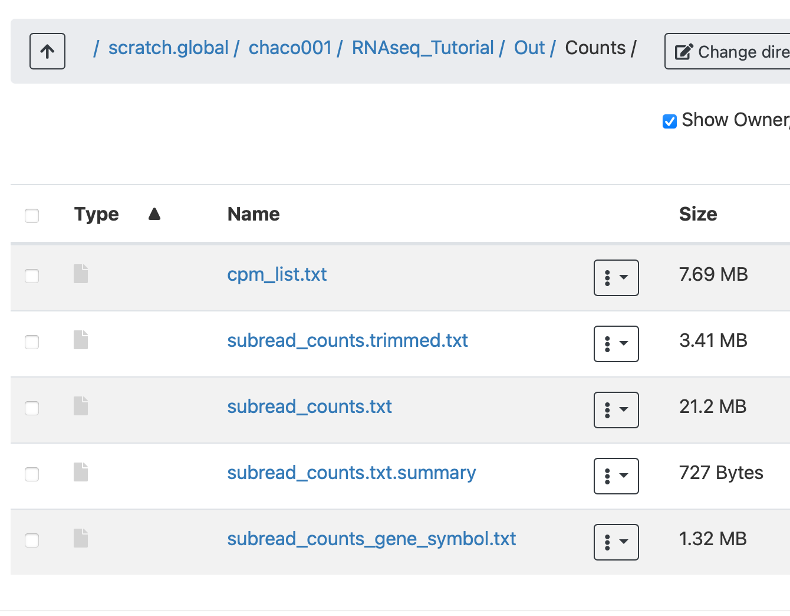Navigate to scratch.global in breadcrumb
This screenshot has width=790, height=616.
(168, 48)
